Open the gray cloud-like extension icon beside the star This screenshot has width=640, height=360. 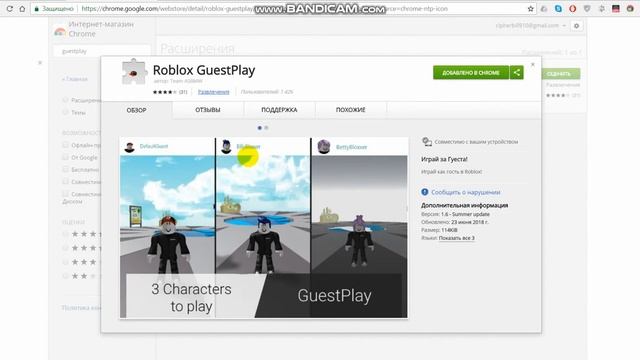click(544, 9)
